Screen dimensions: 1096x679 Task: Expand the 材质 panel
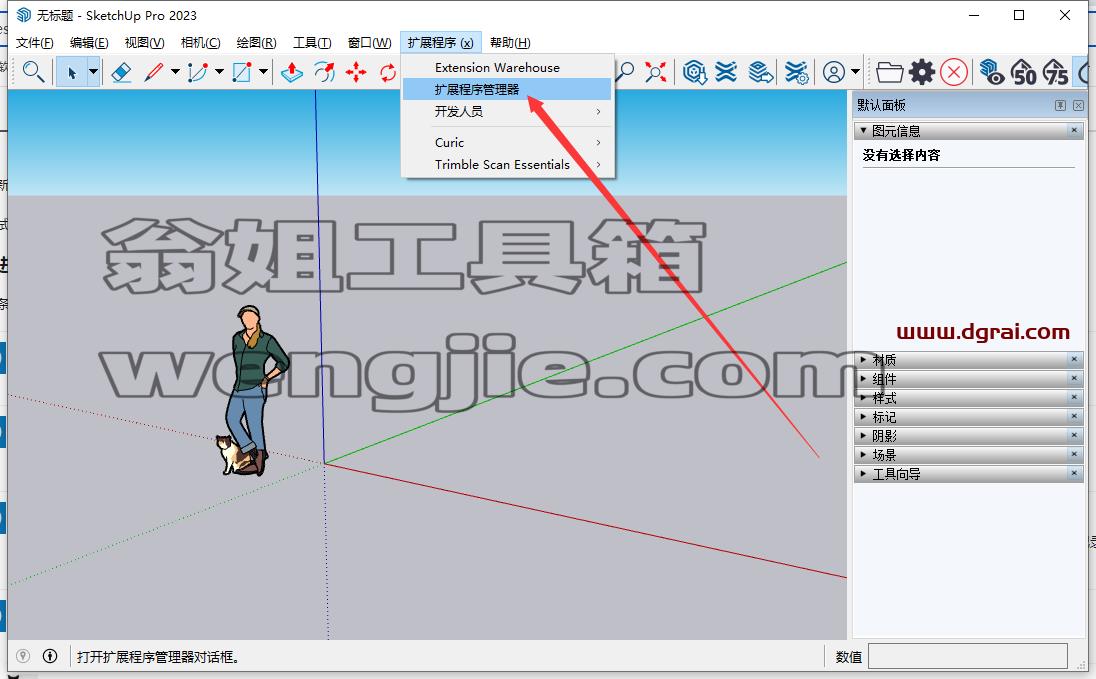(x=863, y=359)
